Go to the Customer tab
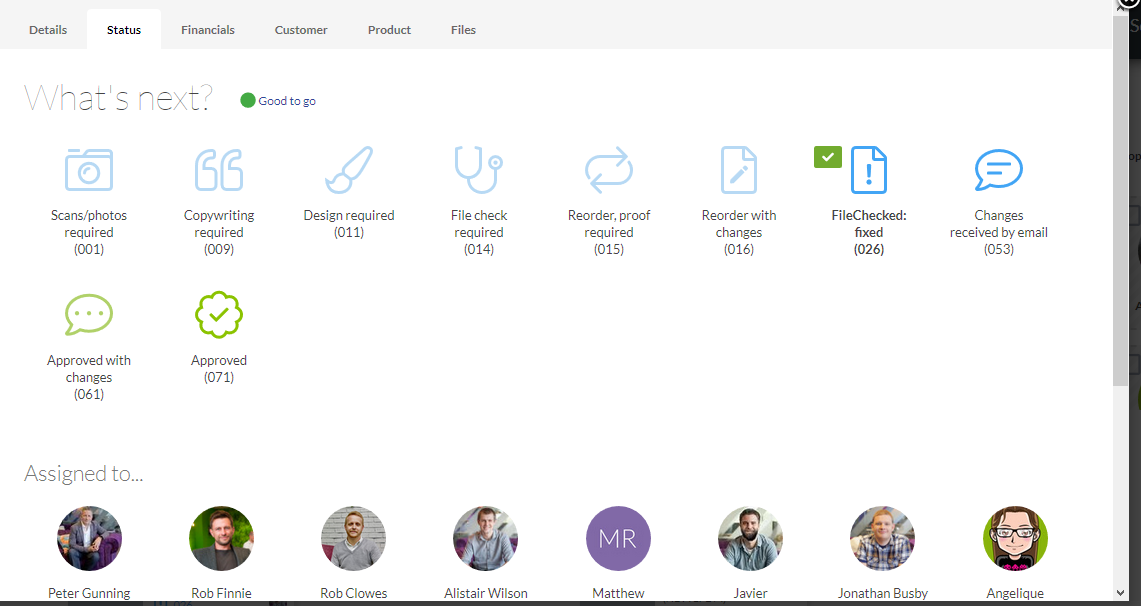The height and width of the screenshot is (606, 1141). point(301,30)
